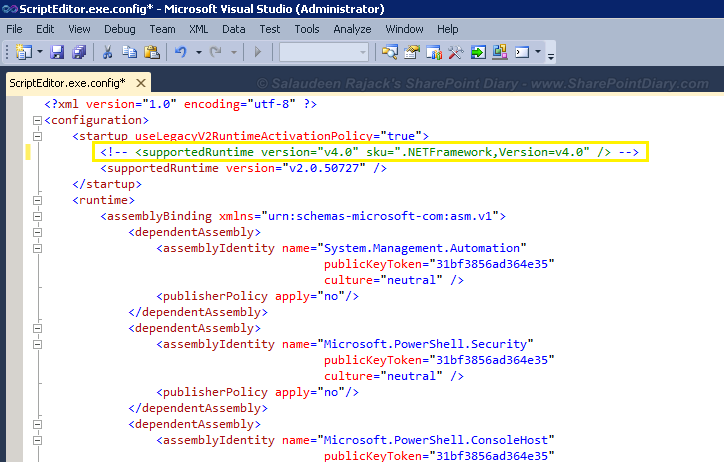Open the Solution Configurations combo box
This screenshot has height=462, width=724.
[x=323, y=52]
